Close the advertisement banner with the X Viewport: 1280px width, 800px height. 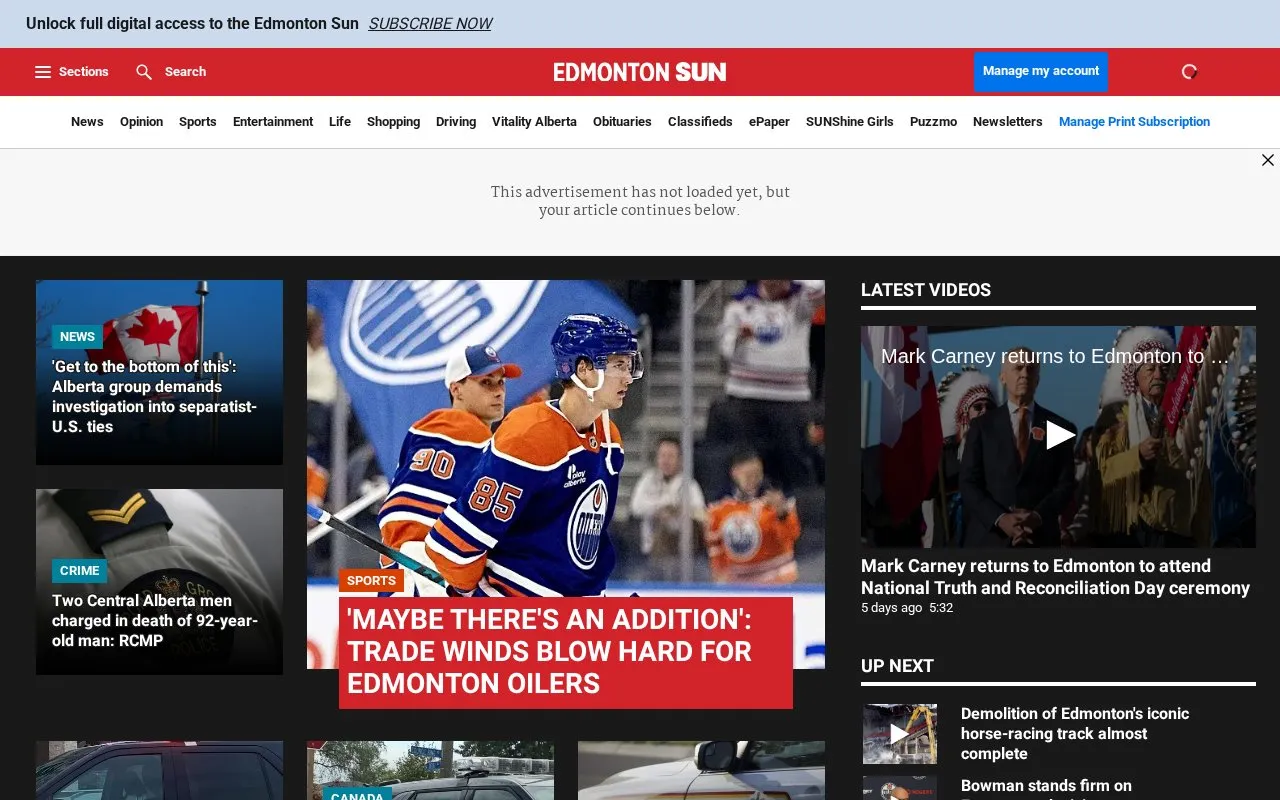[x=1268, y=160]
